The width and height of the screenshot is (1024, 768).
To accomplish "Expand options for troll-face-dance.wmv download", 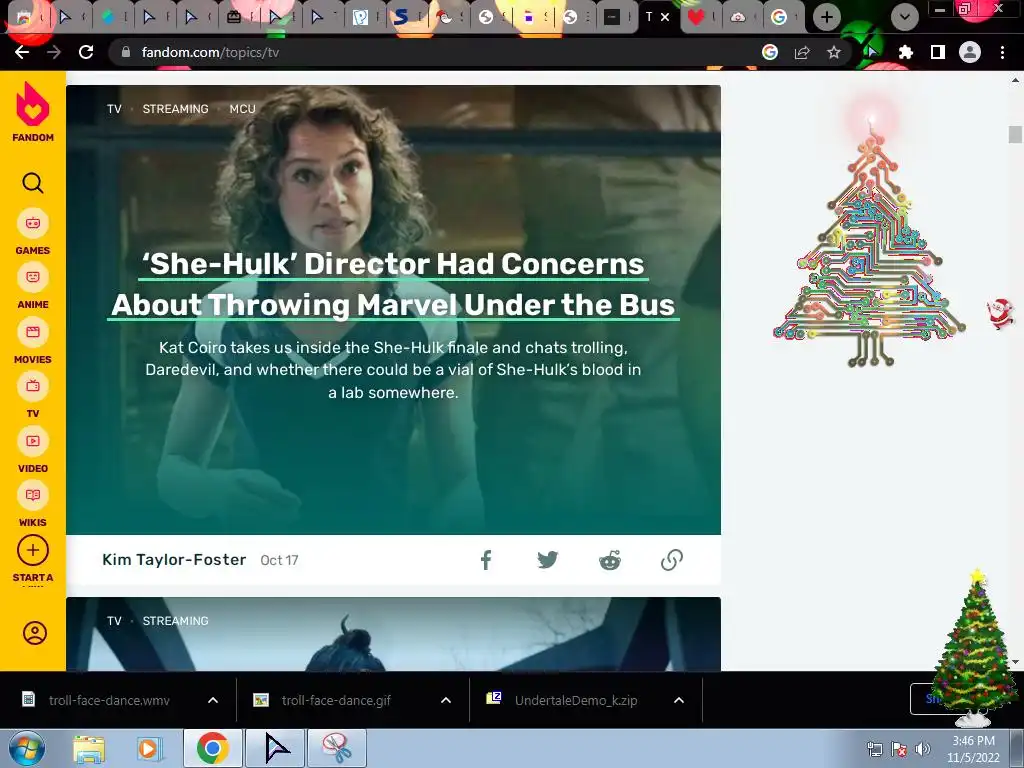I will (213, 700).
